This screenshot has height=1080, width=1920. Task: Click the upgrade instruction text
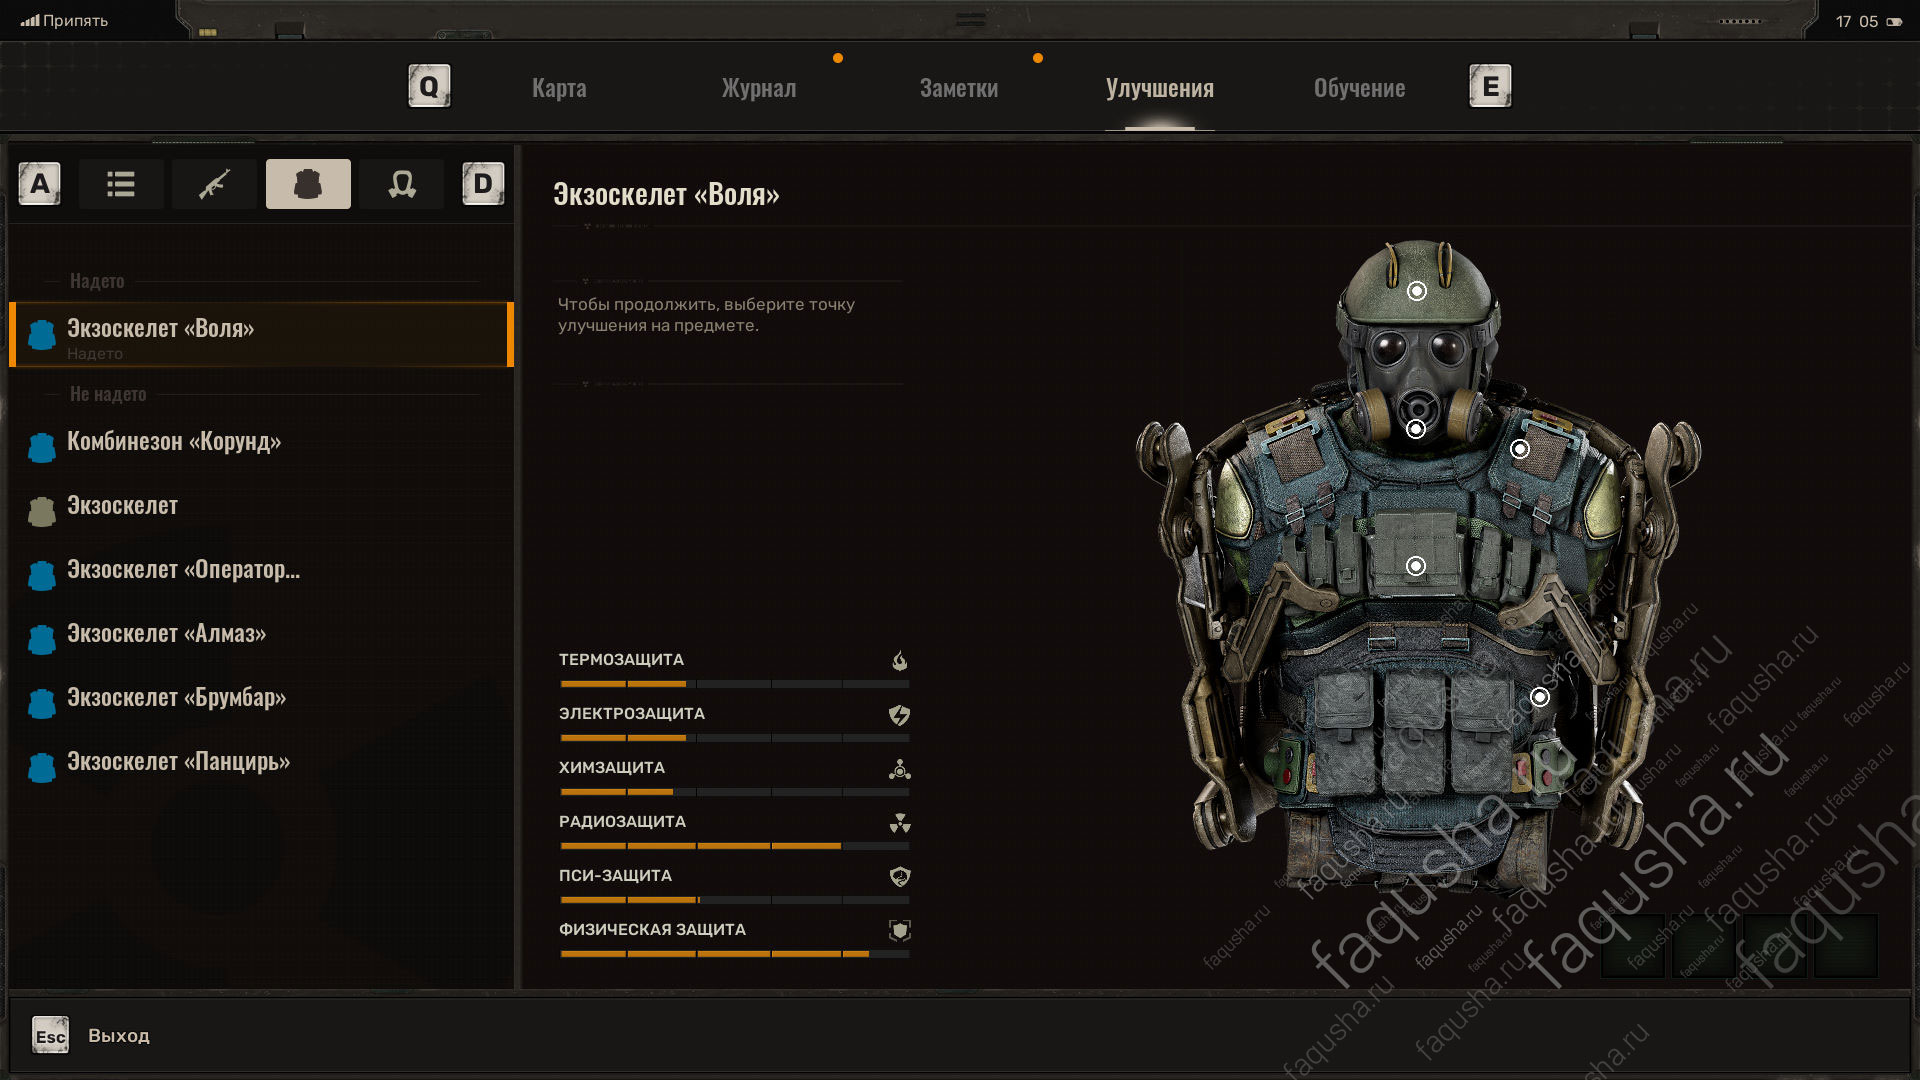pos(706,315)
